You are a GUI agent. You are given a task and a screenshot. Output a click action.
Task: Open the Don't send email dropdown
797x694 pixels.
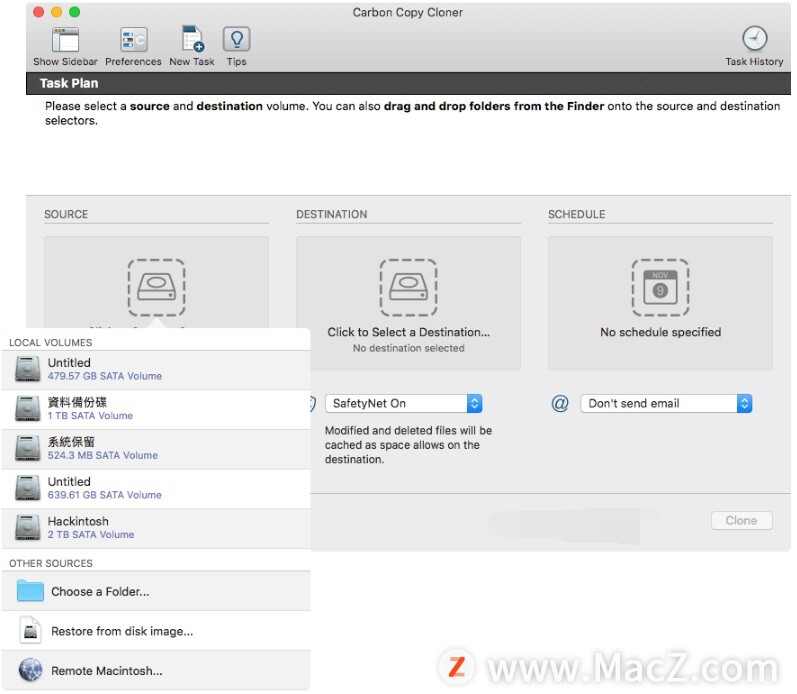pyautogui.click(x=666, y=404)
